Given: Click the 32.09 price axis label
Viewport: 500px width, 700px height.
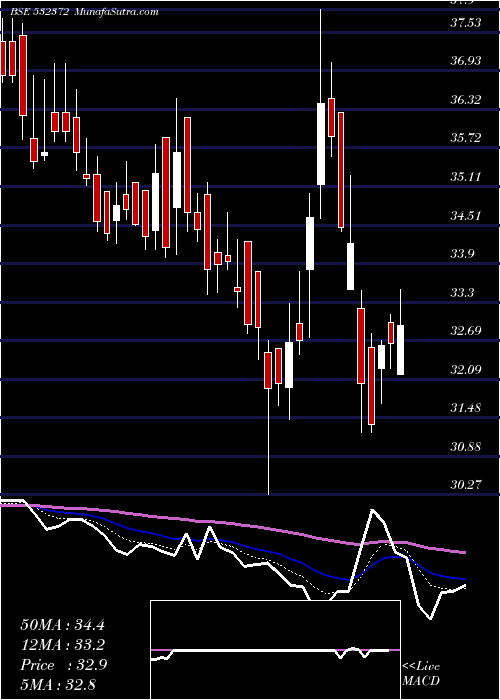Looking at the screenshot, I should (466, 370).
